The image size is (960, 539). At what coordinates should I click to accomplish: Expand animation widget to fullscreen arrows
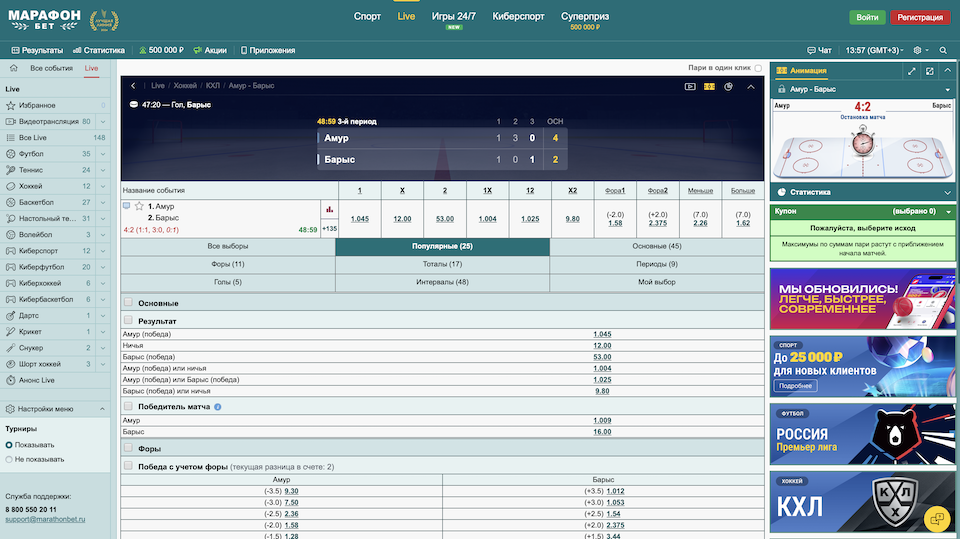[912, 71]
